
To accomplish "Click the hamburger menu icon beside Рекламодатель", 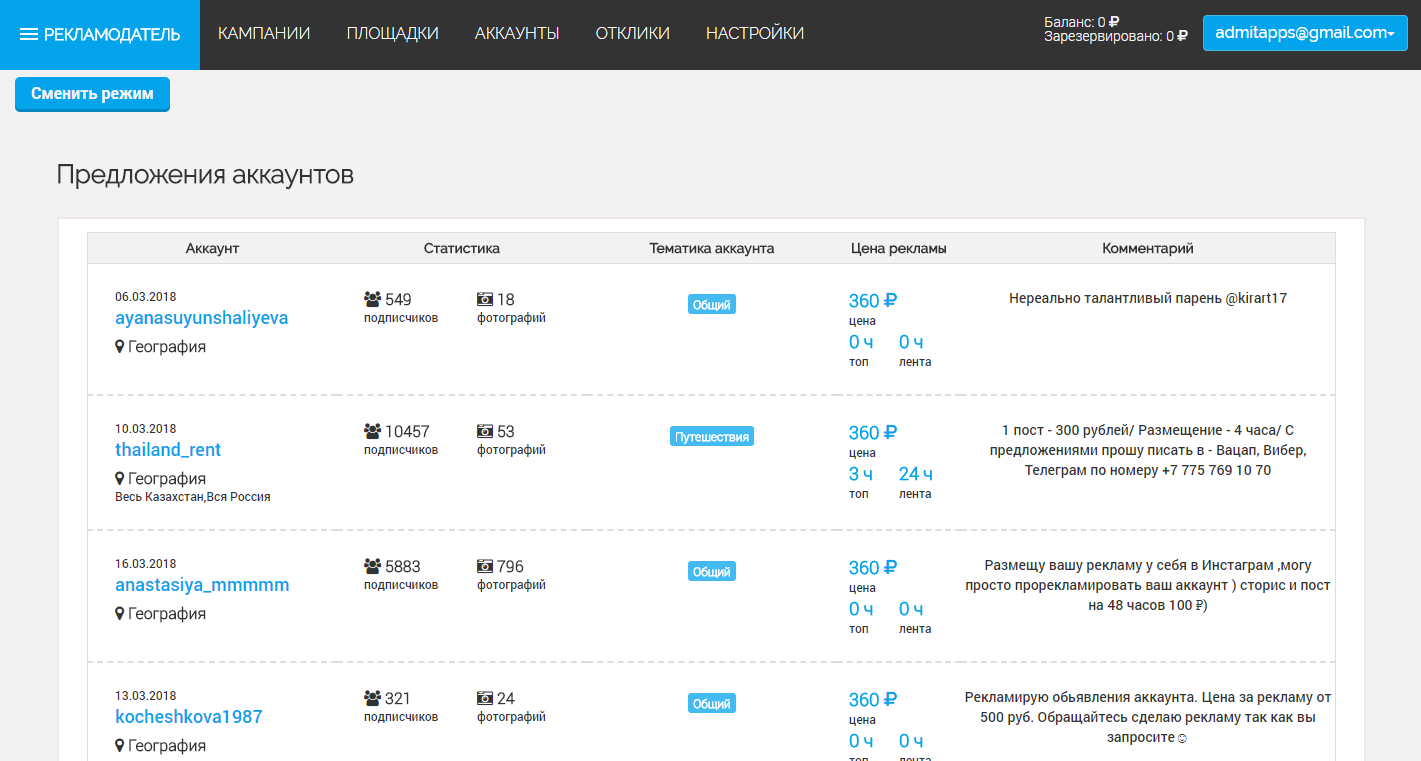I will click(x=29, y=34).
